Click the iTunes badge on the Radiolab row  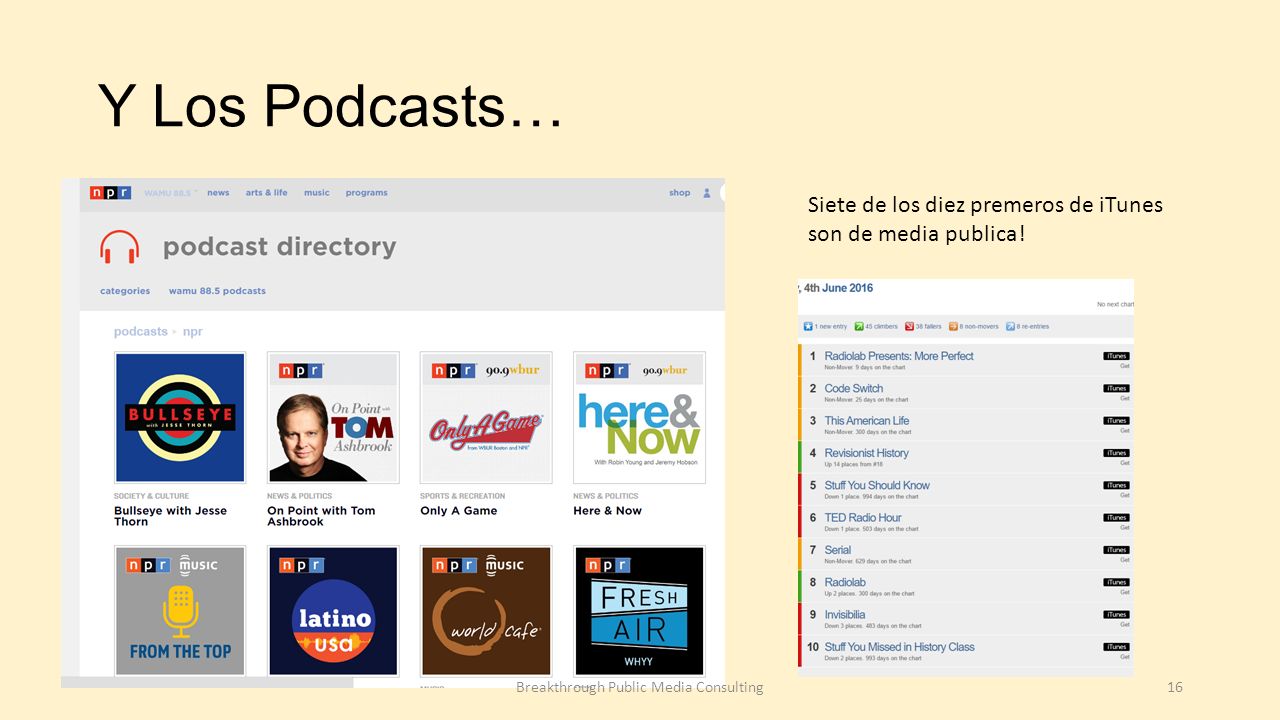coord(1116,582)
